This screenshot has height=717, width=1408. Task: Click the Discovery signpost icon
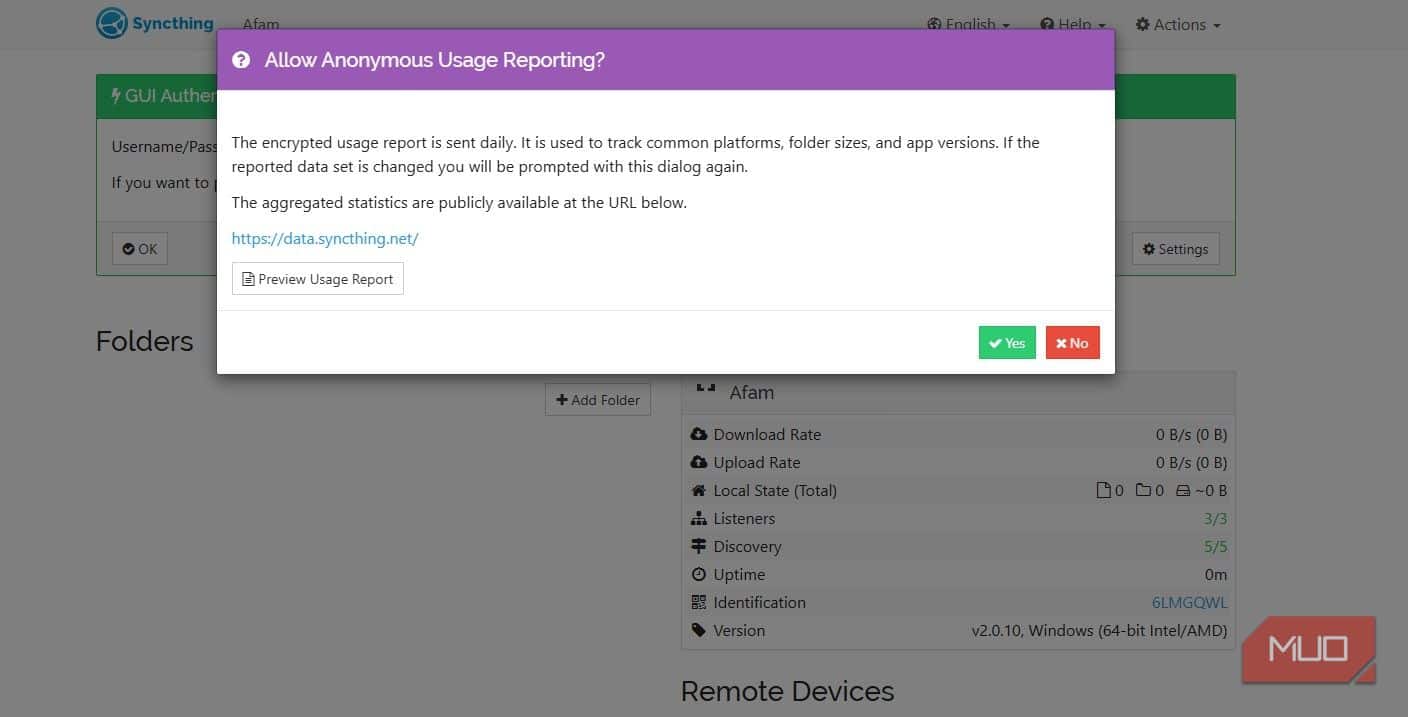point(699,546)
